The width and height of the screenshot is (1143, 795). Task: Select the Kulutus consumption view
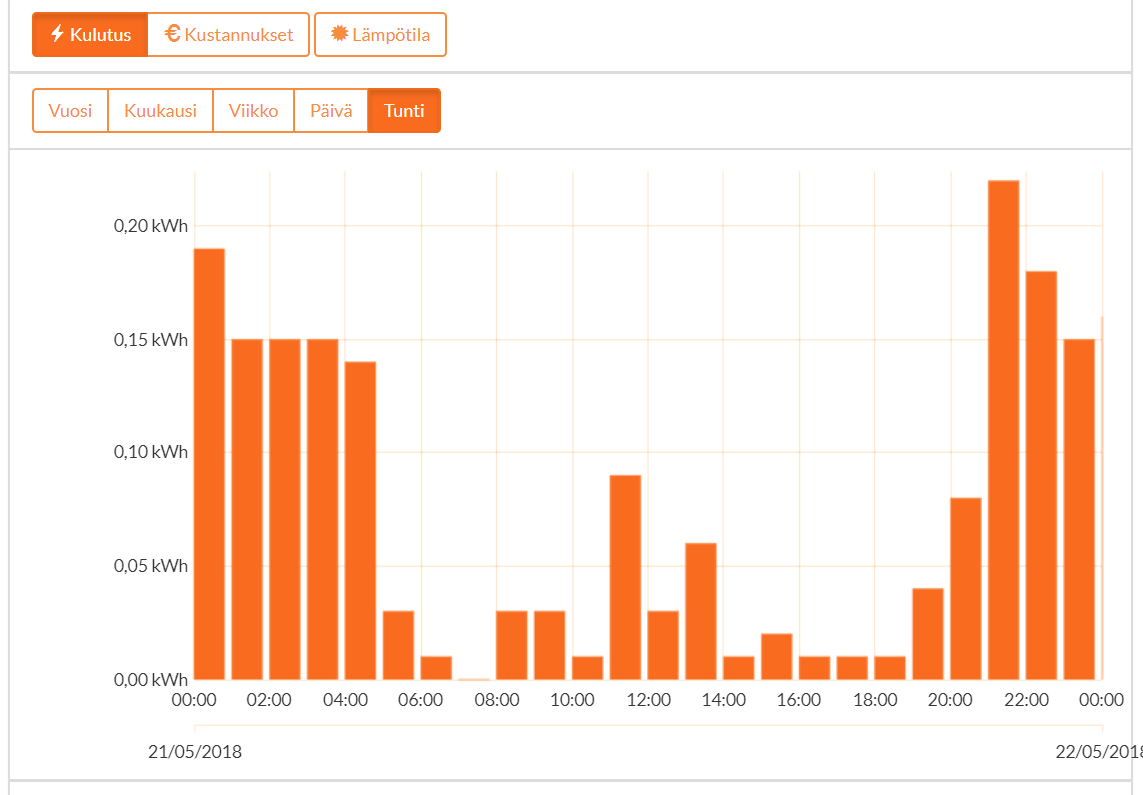[90, 34]
